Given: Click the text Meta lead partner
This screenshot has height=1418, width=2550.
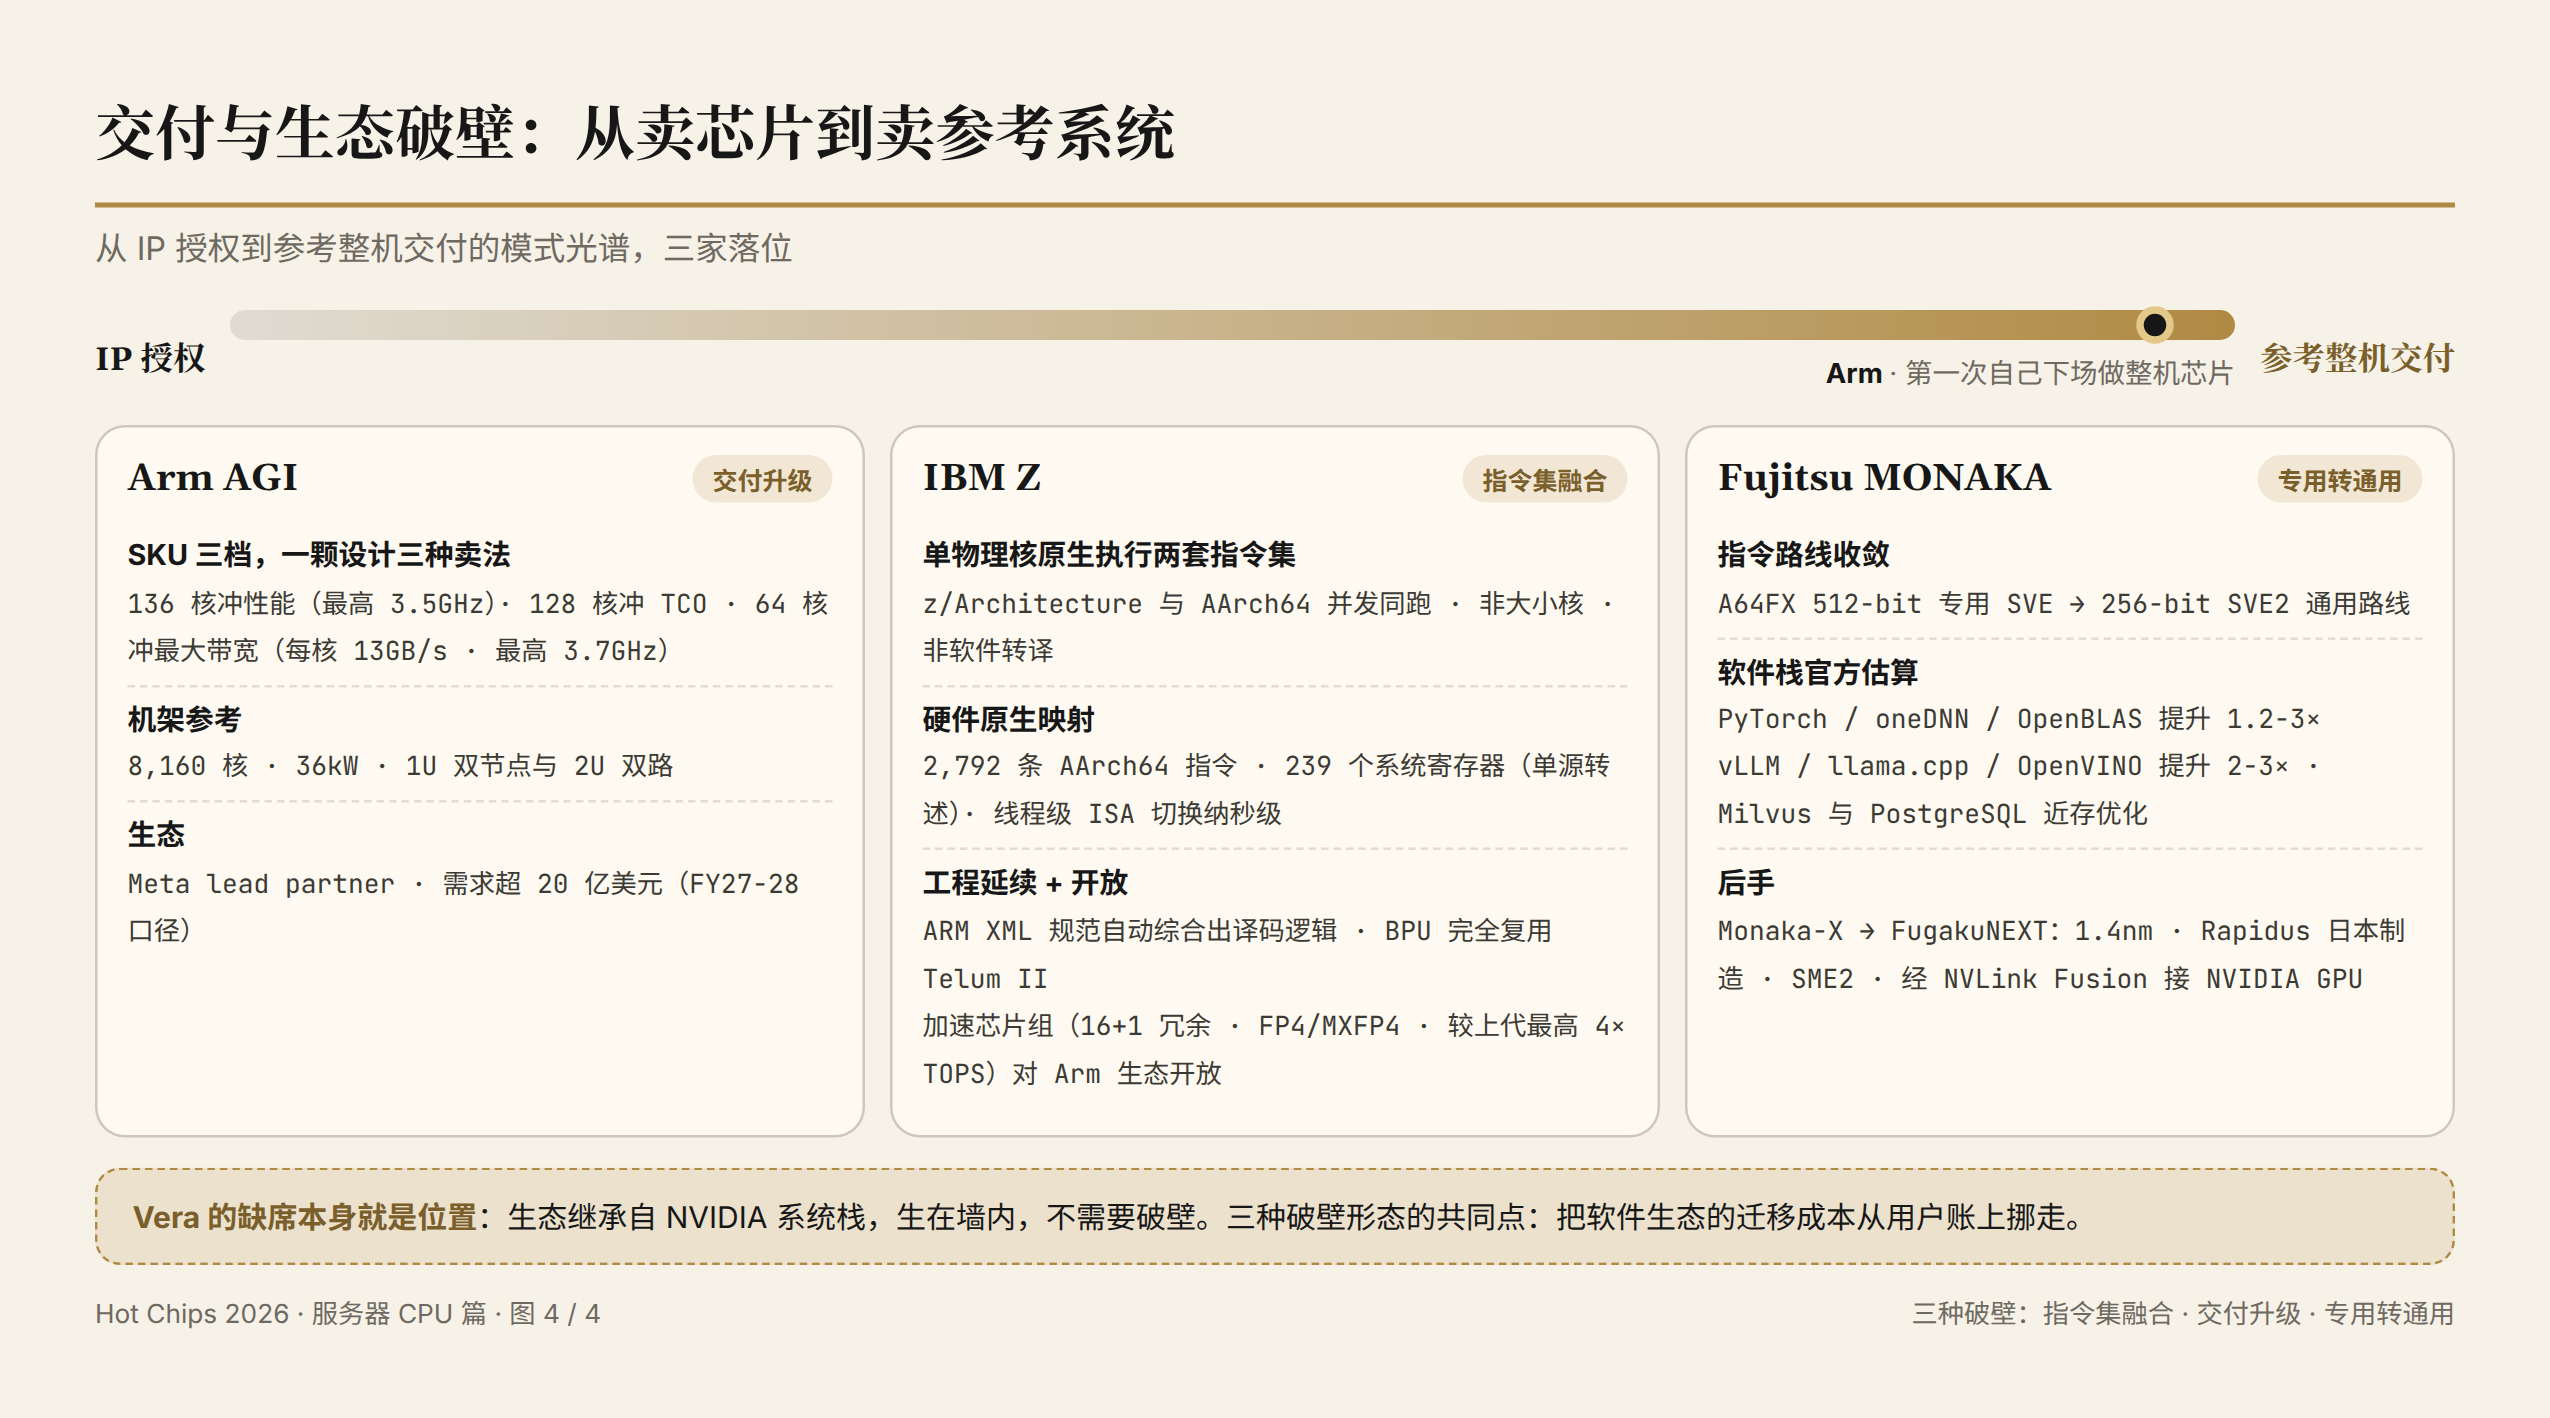Looking at the screenshot, I should 261,884.
